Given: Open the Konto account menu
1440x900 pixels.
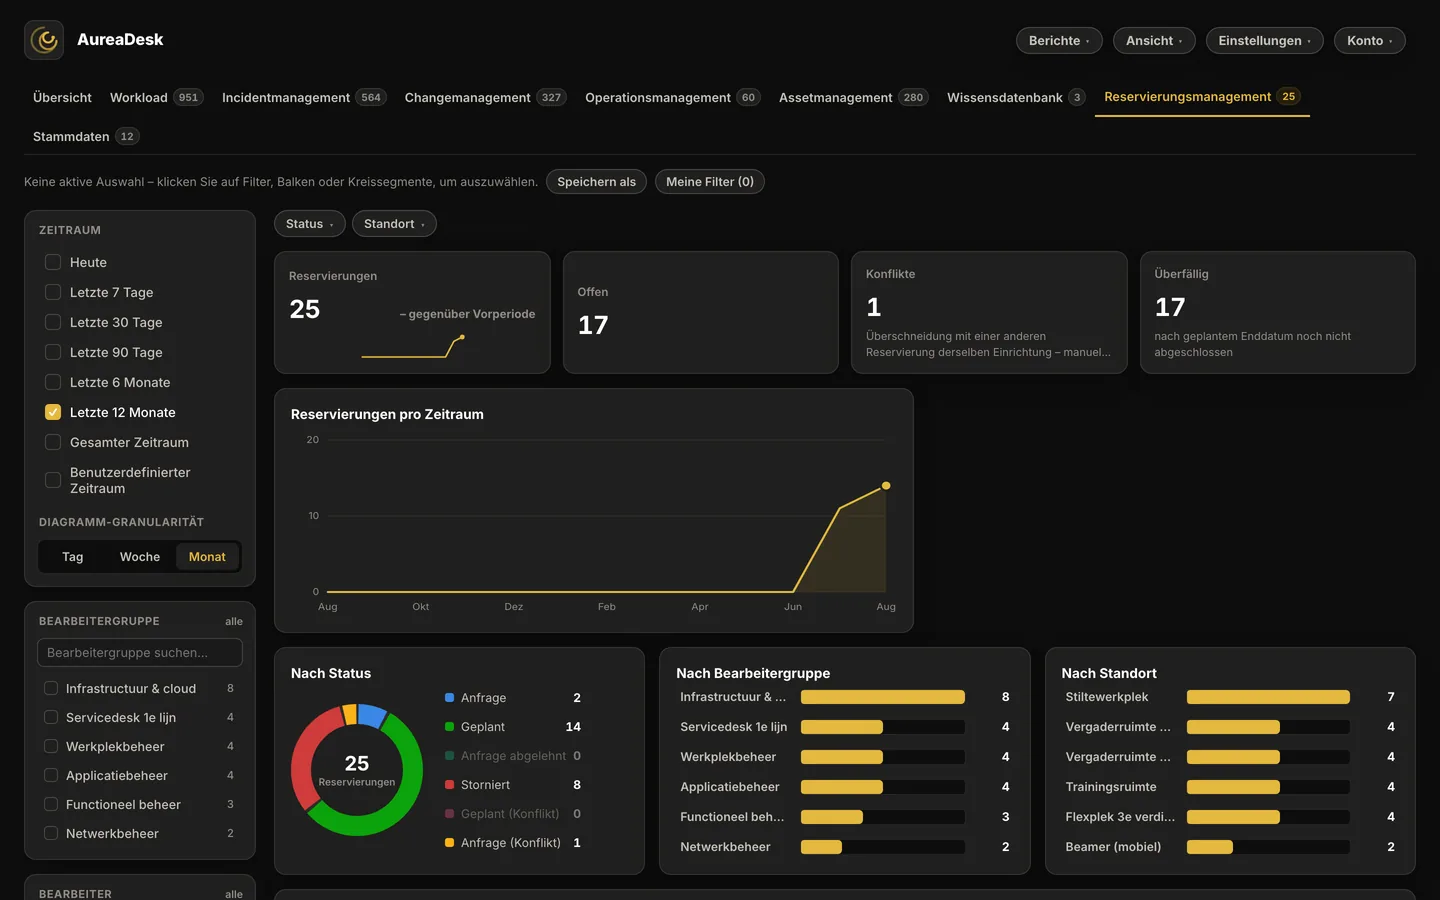Looking at the screenshot, I should (1370, 41).
